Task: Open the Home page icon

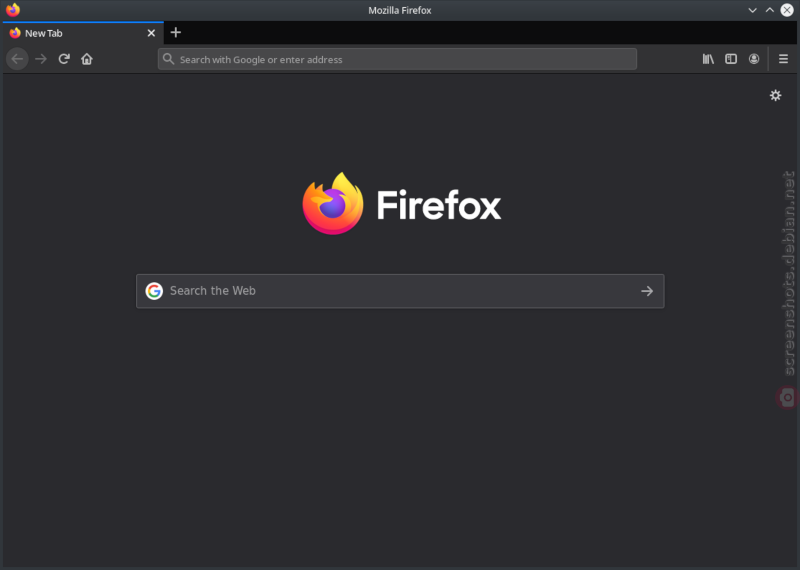Action: click(x=87, y=59)
